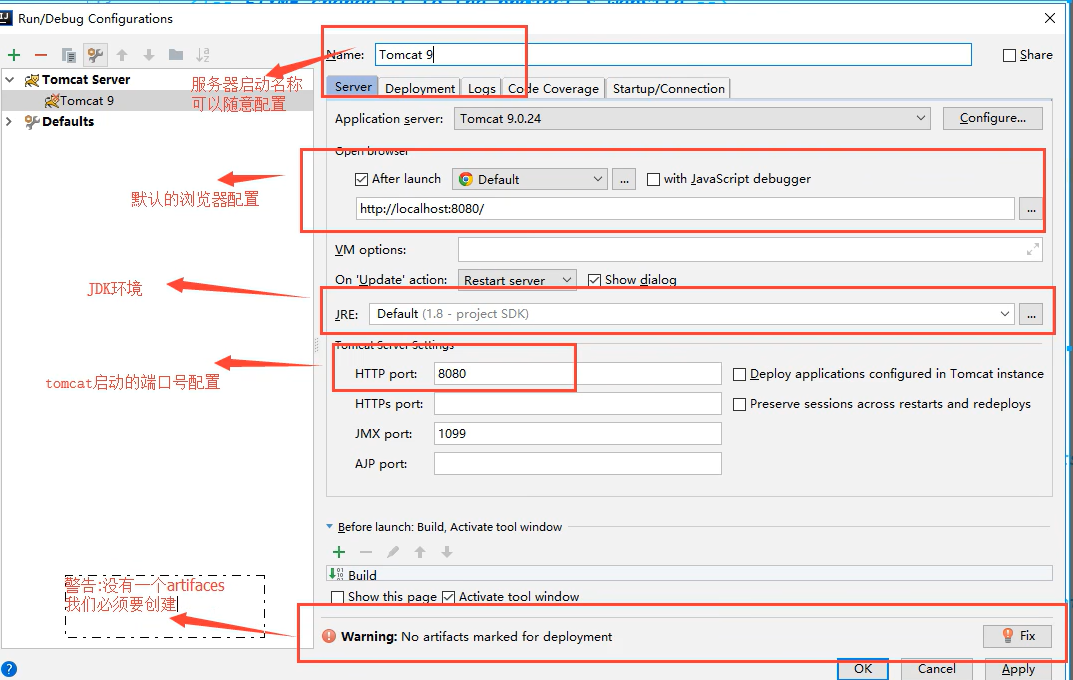Sort configurations alphabetically icon
This screenshot has width=1073, height=680.
point(203,55)
